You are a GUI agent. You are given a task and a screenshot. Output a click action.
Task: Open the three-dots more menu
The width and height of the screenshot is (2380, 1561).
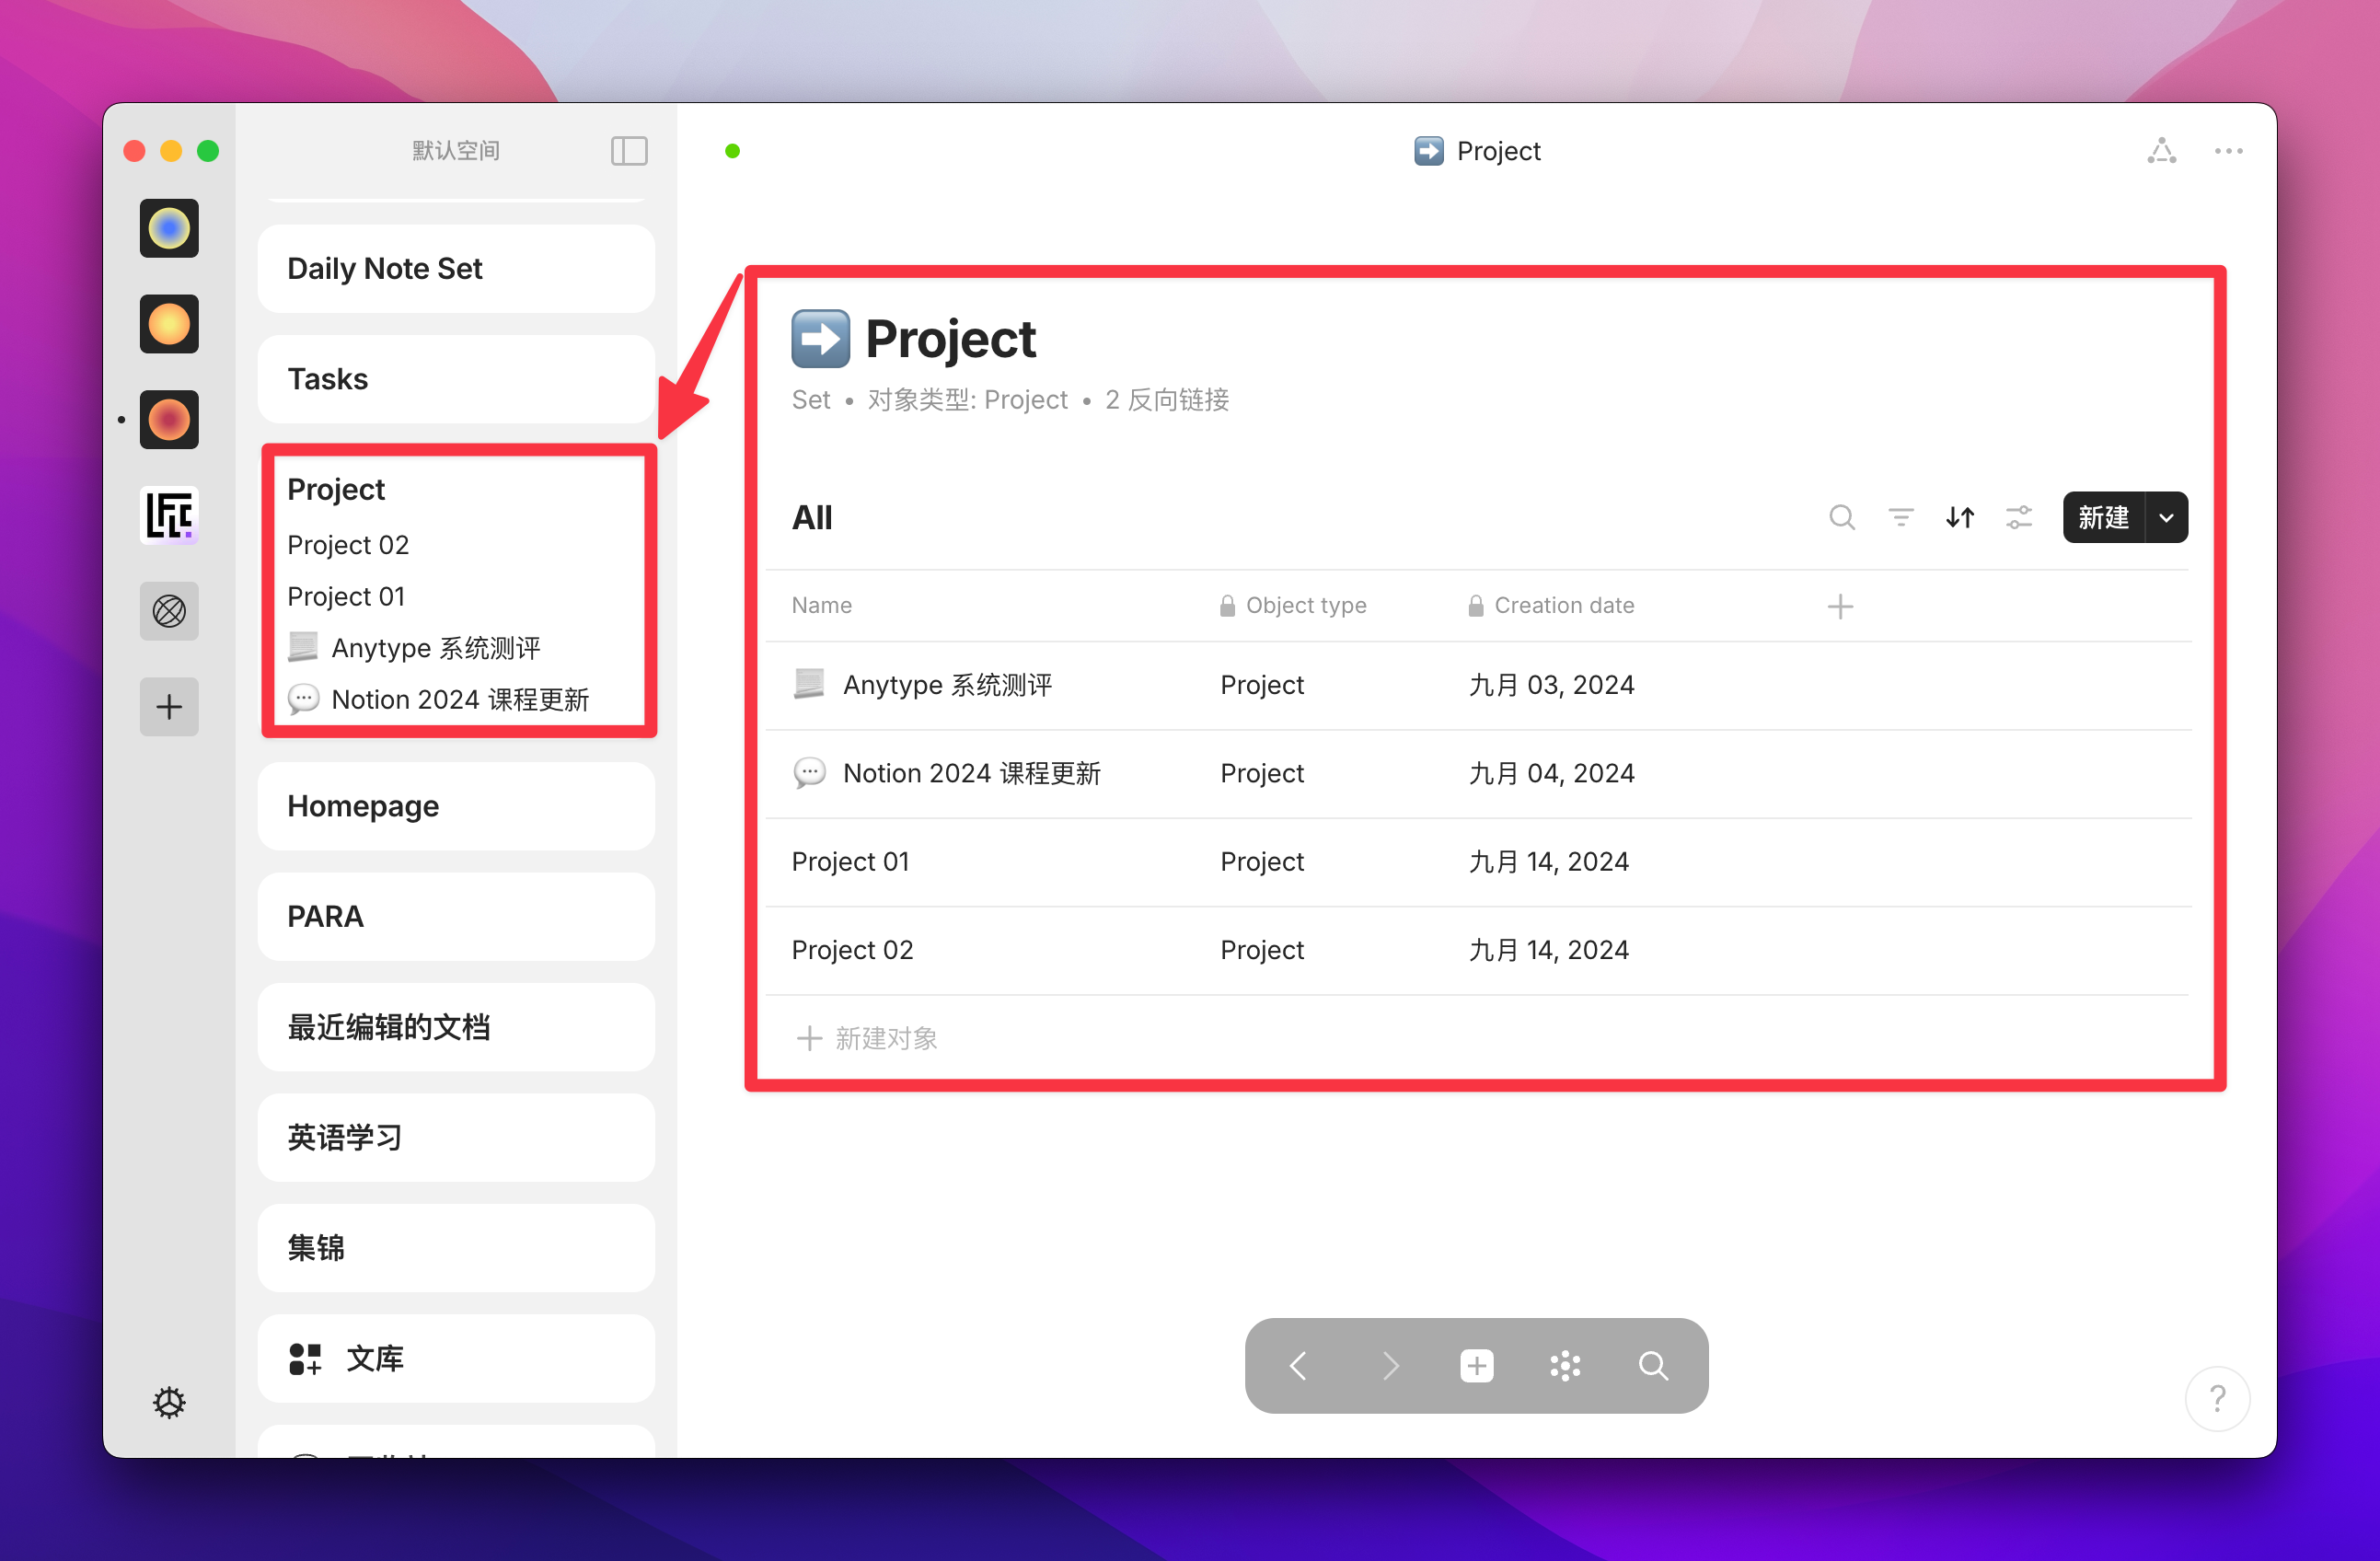tap(2228, 151)
